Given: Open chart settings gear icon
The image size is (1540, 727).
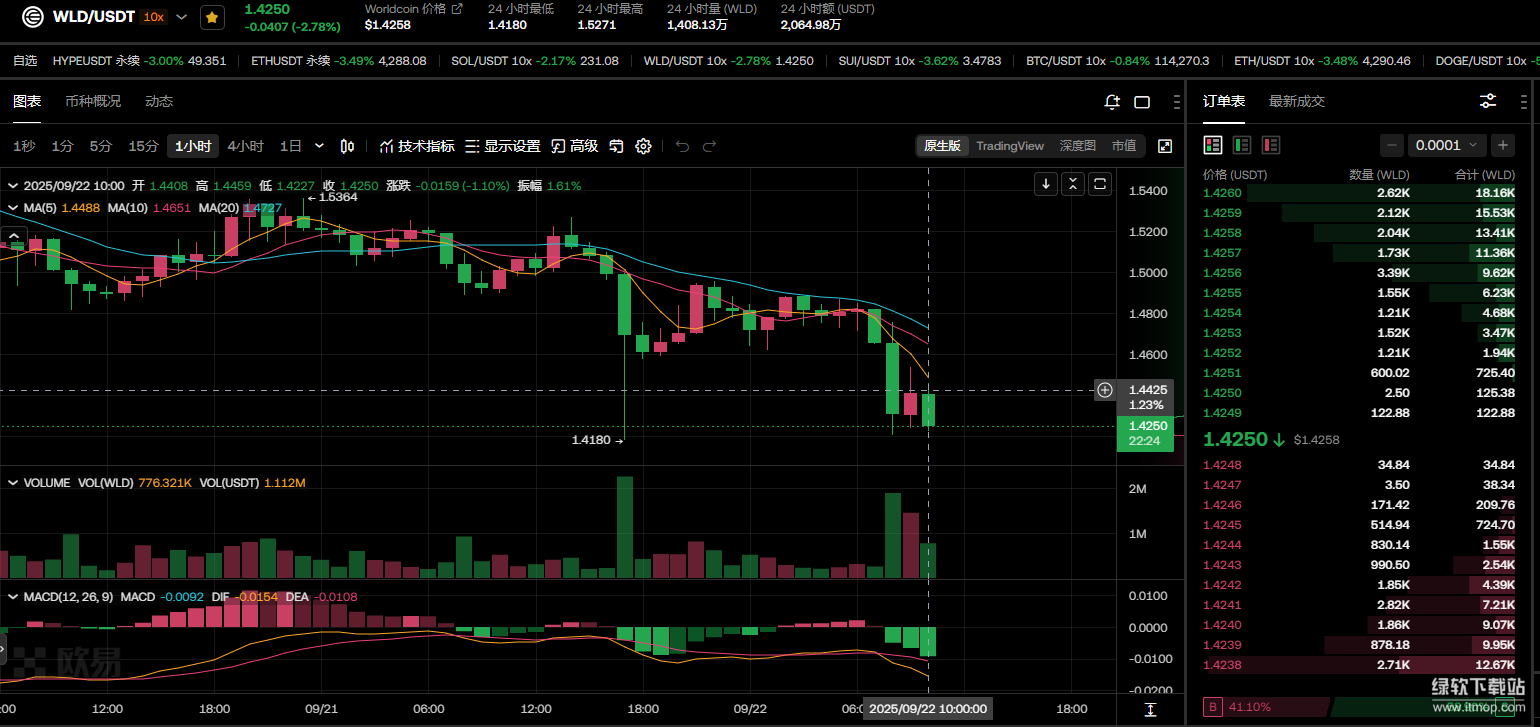Looking at the screenshot, I should point(643,146).
